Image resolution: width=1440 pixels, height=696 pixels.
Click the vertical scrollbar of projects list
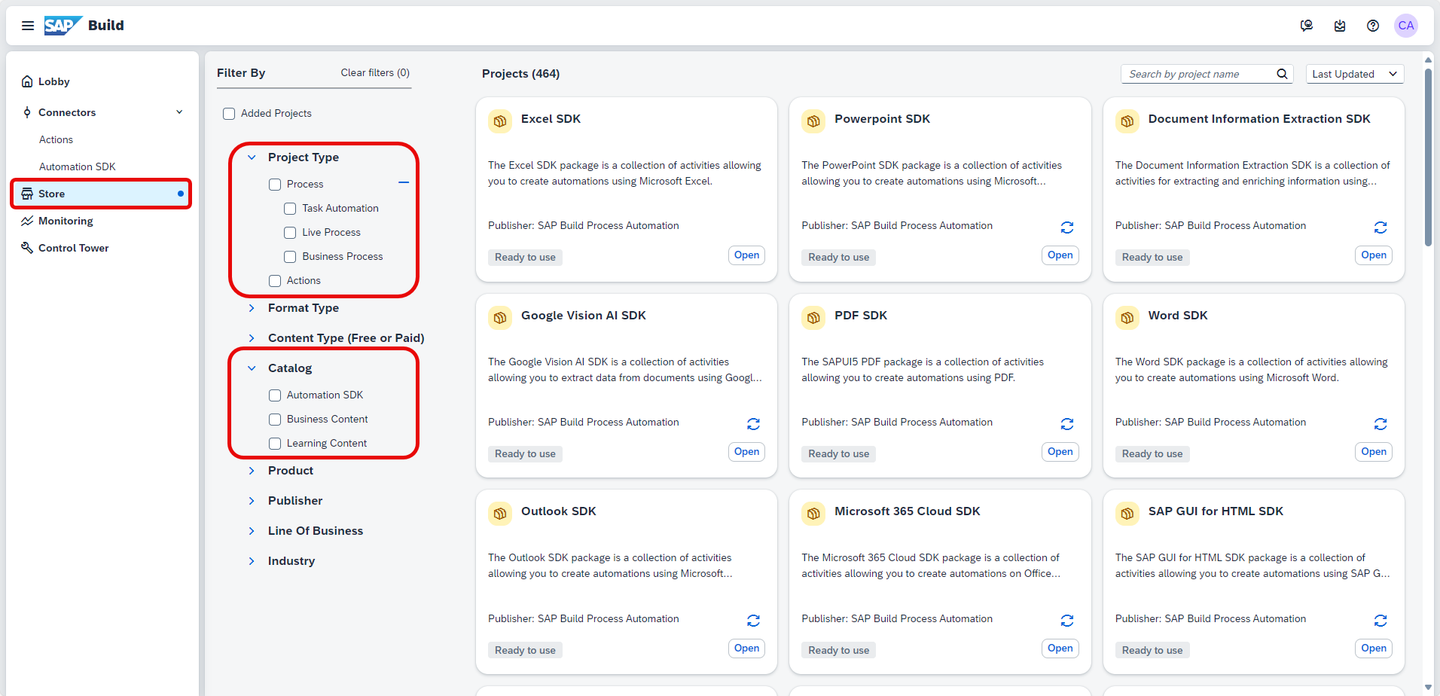(x=1427, y=158)
